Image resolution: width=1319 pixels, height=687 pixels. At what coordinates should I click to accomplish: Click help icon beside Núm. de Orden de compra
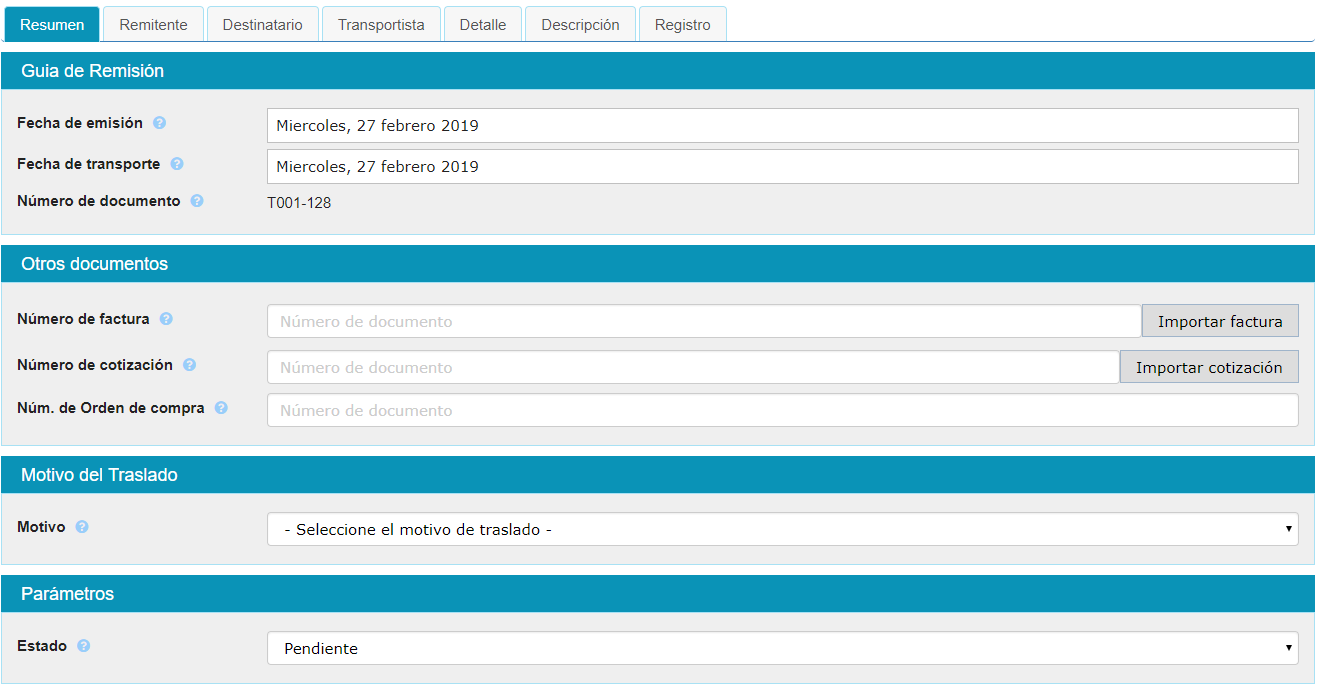tap(221, 408)
